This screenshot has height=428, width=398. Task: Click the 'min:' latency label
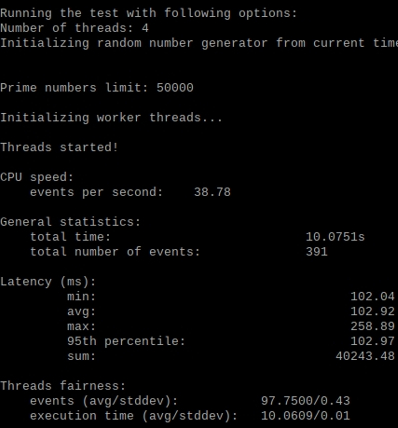tap(81, 296)
